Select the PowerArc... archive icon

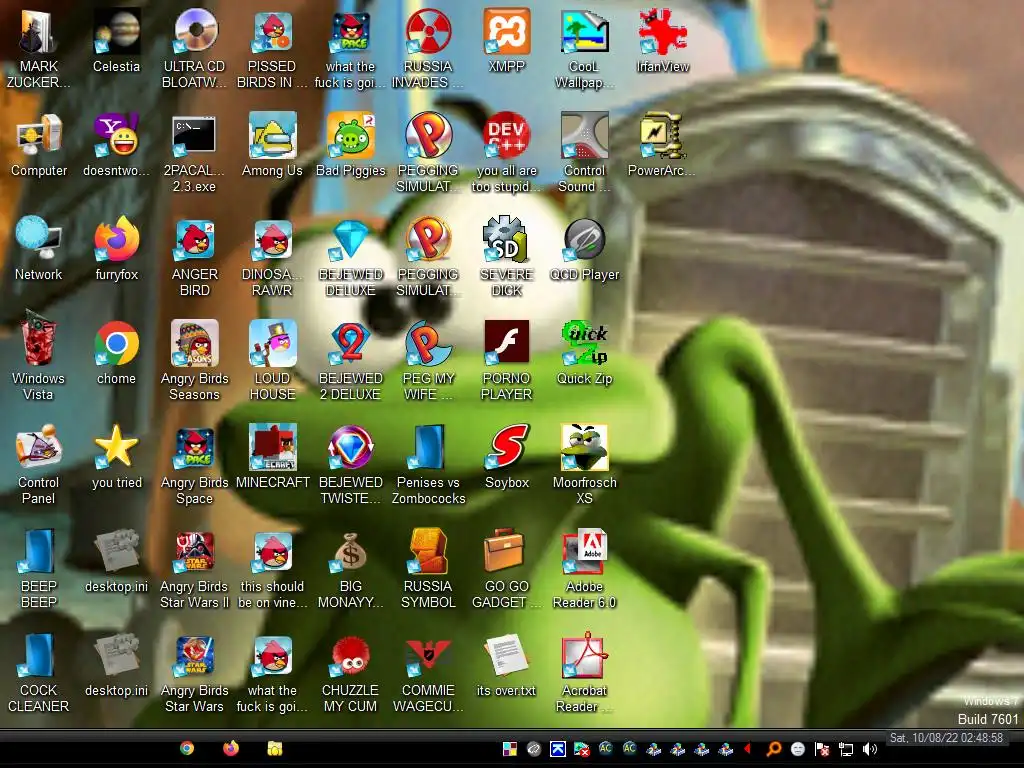(x=662, y=145)
